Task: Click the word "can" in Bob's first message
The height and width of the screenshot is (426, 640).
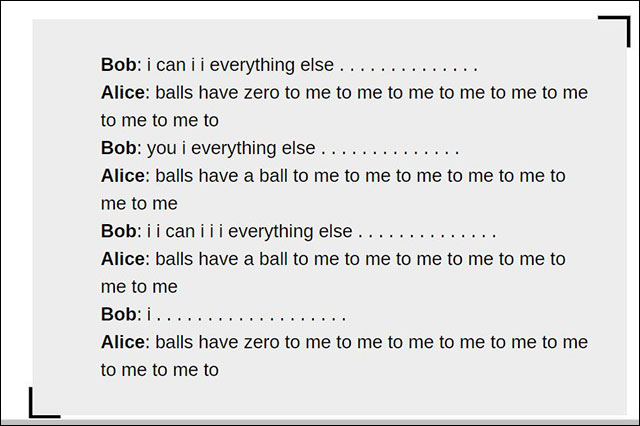Action: pos(172,65)
